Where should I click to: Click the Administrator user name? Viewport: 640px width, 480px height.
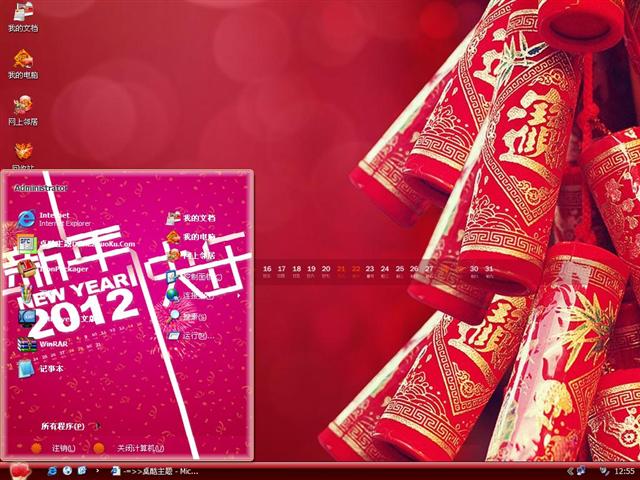click(41, 188)
